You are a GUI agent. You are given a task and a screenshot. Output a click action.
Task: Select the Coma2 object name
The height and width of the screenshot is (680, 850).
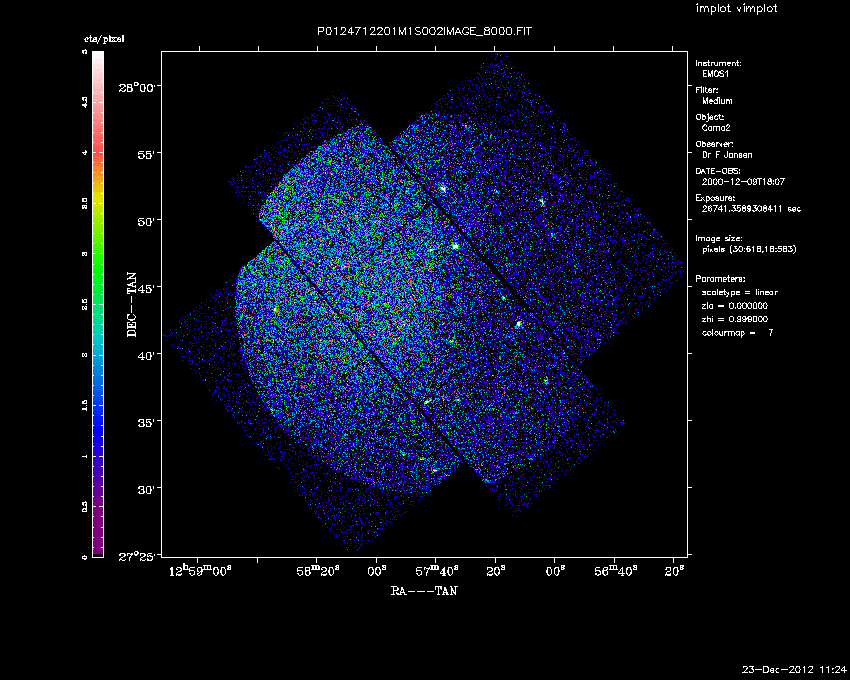point(716,128)
